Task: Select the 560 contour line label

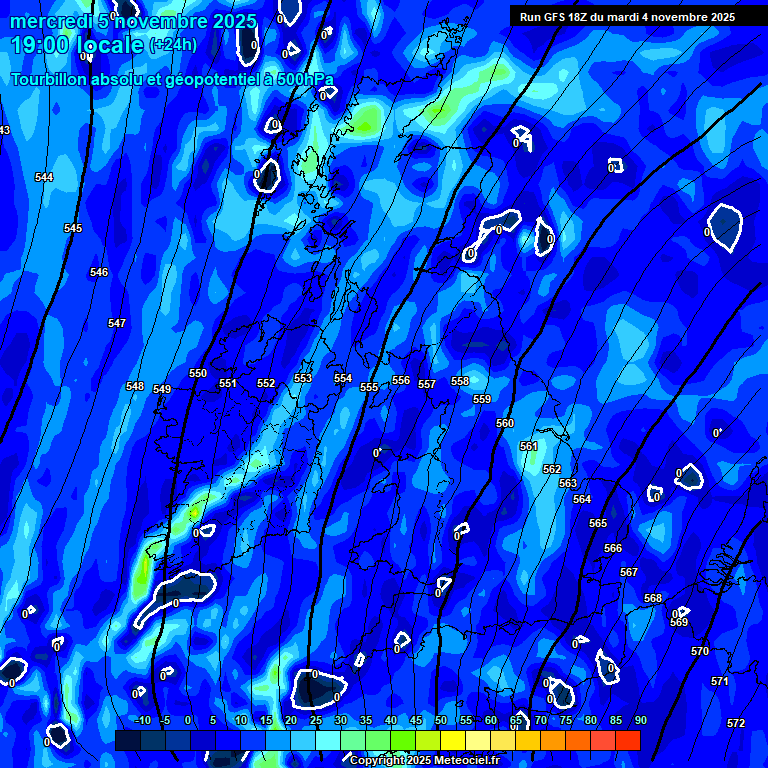Action: click(505, 423)
